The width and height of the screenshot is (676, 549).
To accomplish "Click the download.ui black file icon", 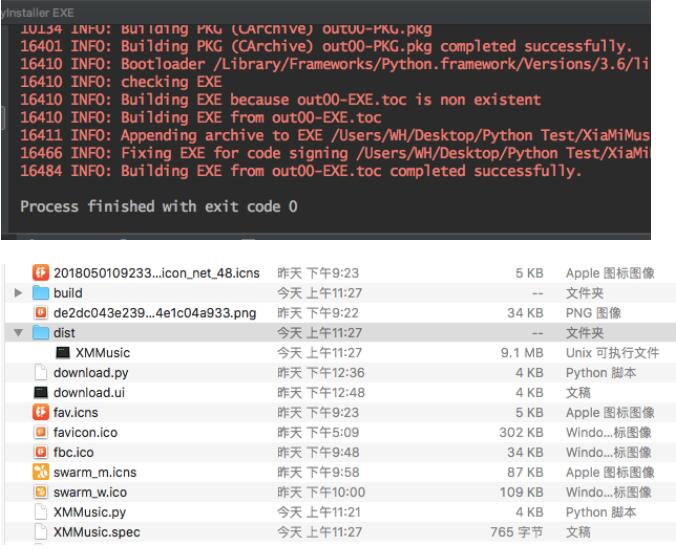I will (x=41, y=392).
